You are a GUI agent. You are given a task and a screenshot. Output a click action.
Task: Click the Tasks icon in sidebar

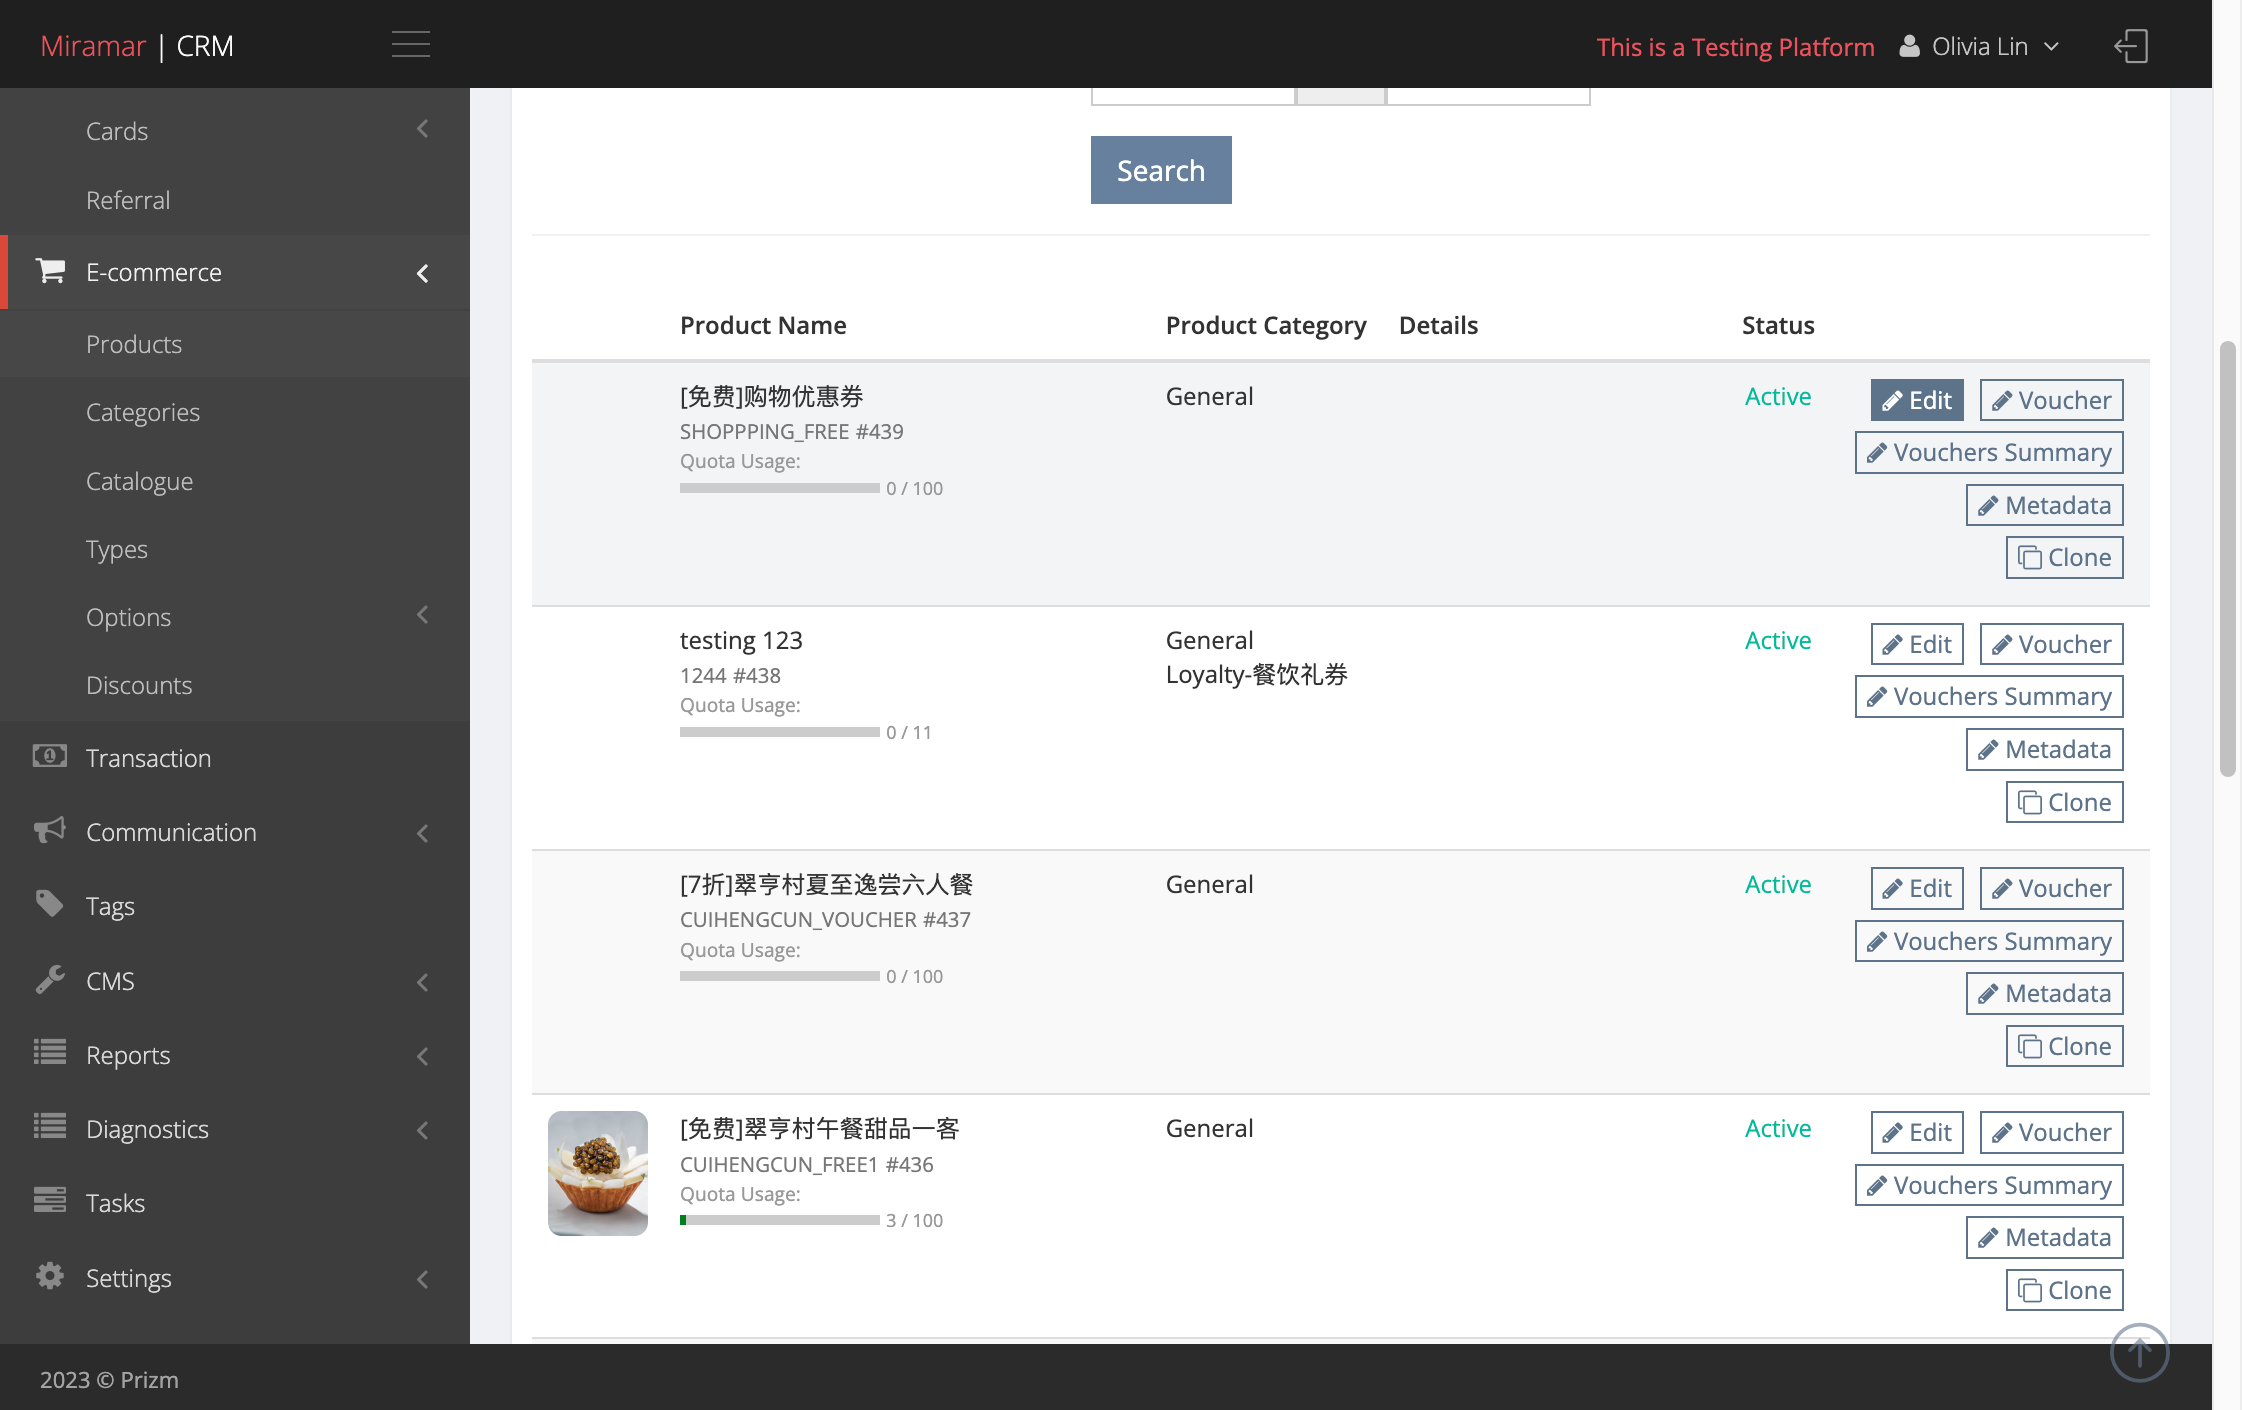point(50,1201)
